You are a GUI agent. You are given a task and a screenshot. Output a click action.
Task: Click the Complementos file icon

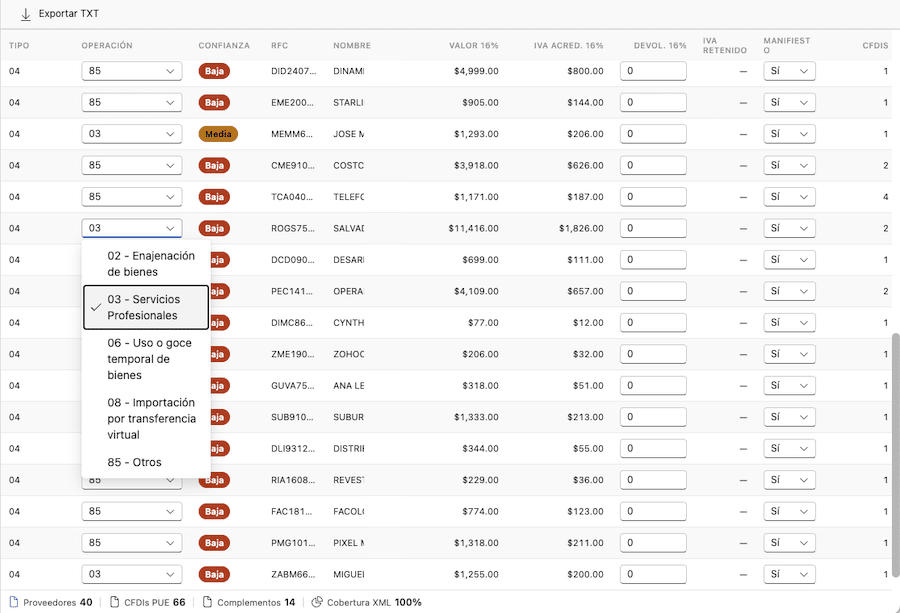208,602
